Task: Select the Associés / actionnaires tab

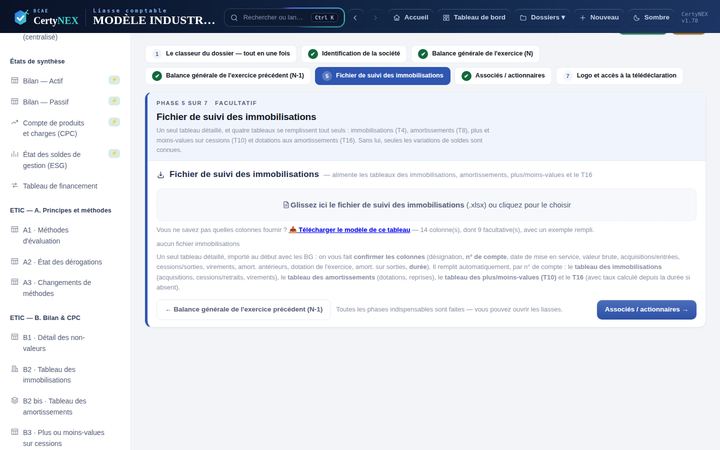Action: [503, 76]
